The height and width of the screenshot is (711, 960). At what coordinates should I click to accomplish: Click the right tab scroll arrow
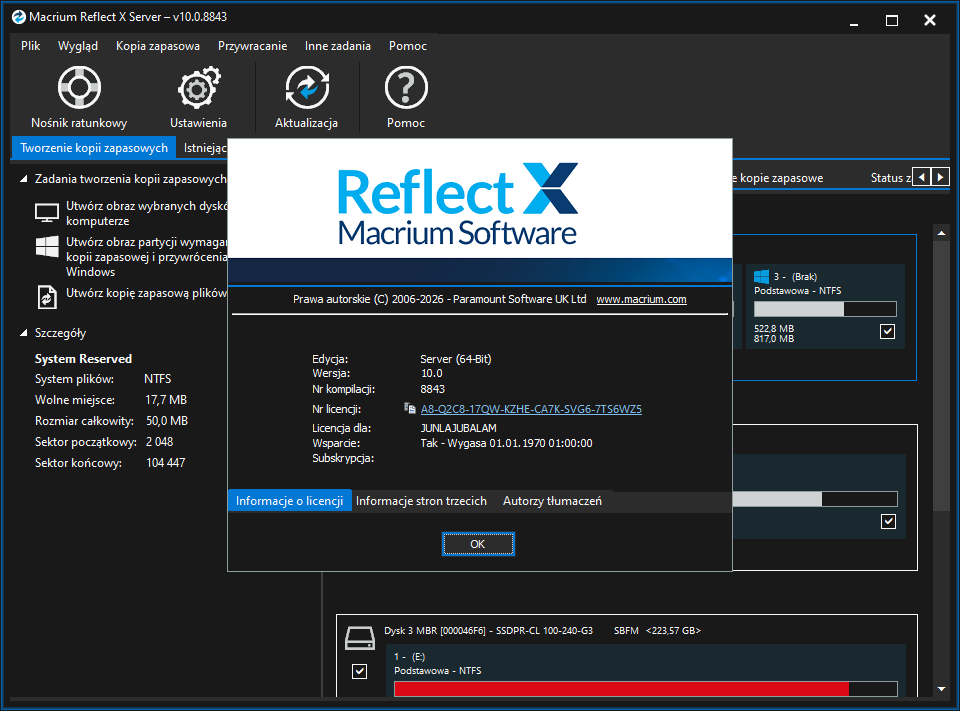pos(940,177)
